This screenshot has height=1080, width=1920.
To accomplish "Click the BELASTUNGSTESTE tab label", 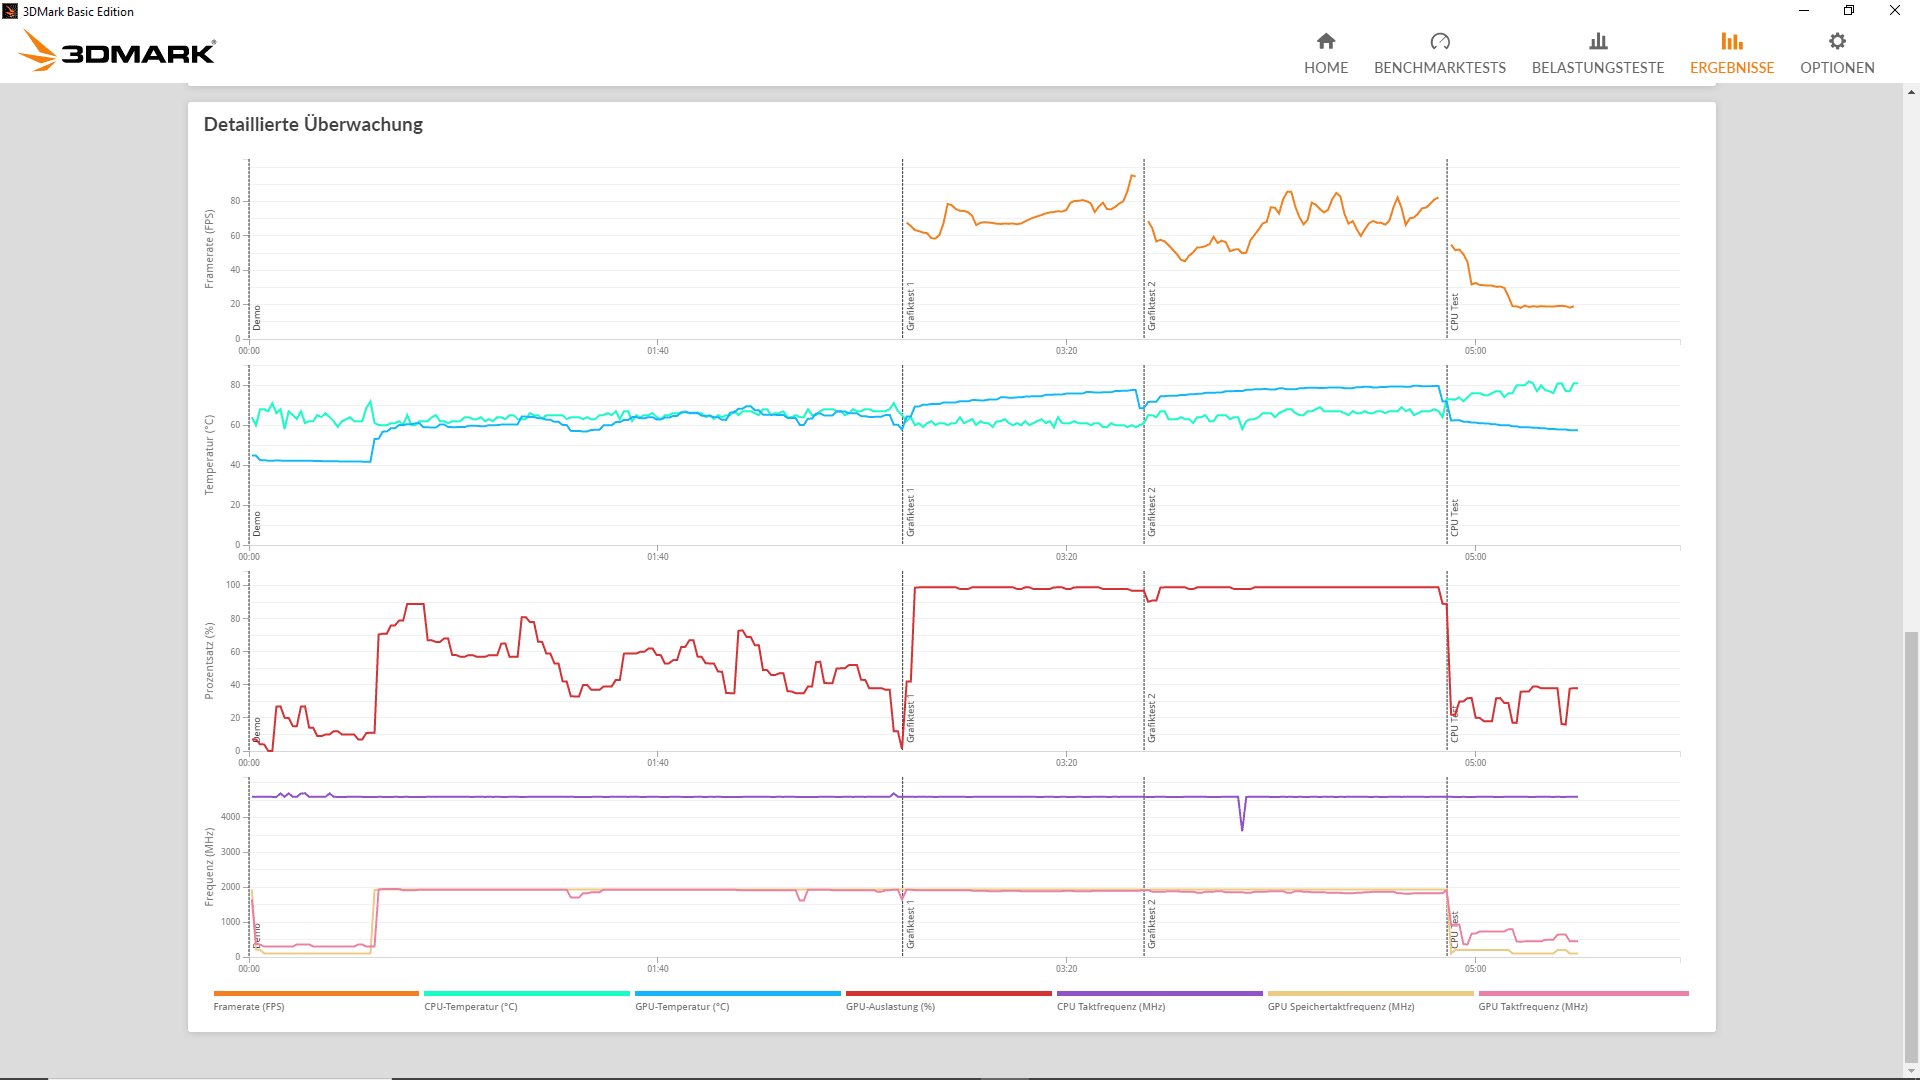I will point(1598,68).
